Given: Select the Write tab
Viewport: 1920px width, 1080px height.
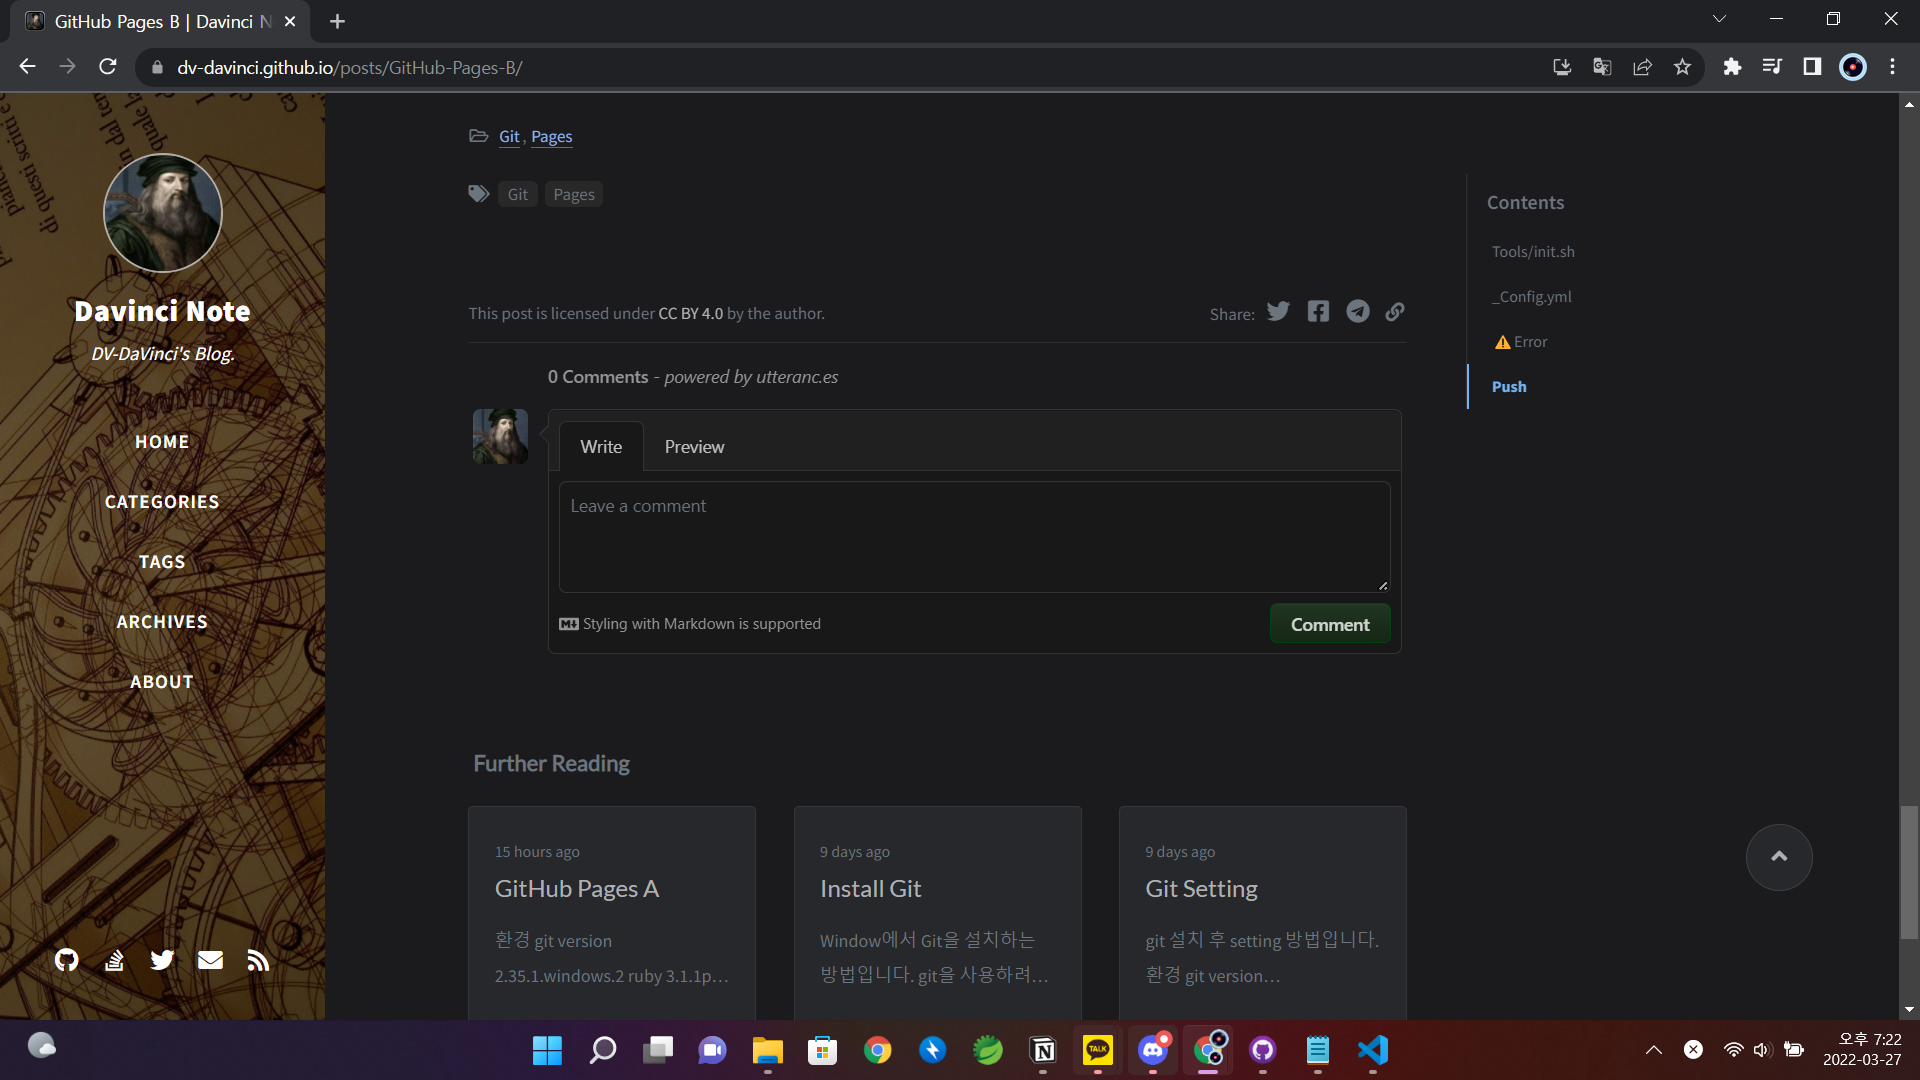Looking at the screenshot, I should pos(601,447).
